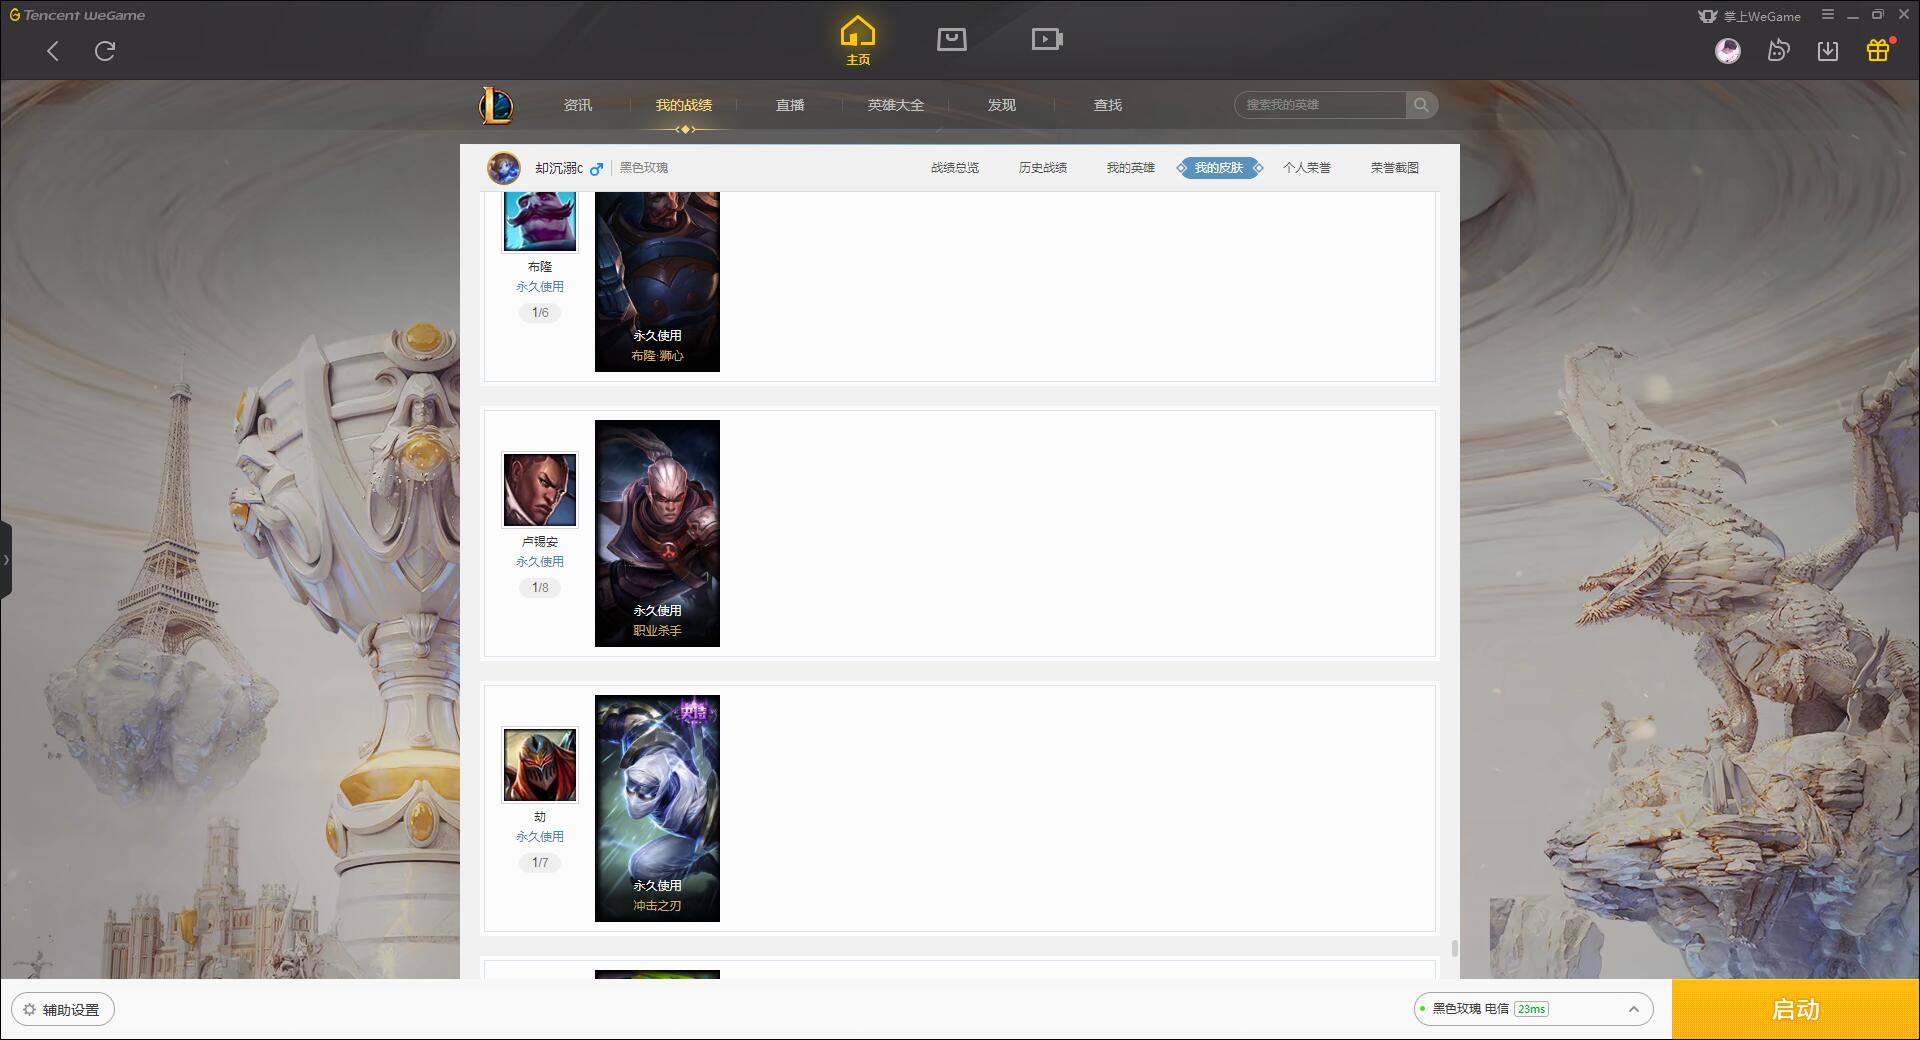The width and height of the screenshot is (1920, 1040).
Task: Expand the 黑色玫瑰 电信 server dropdown
Action: click(1533, 1009)
